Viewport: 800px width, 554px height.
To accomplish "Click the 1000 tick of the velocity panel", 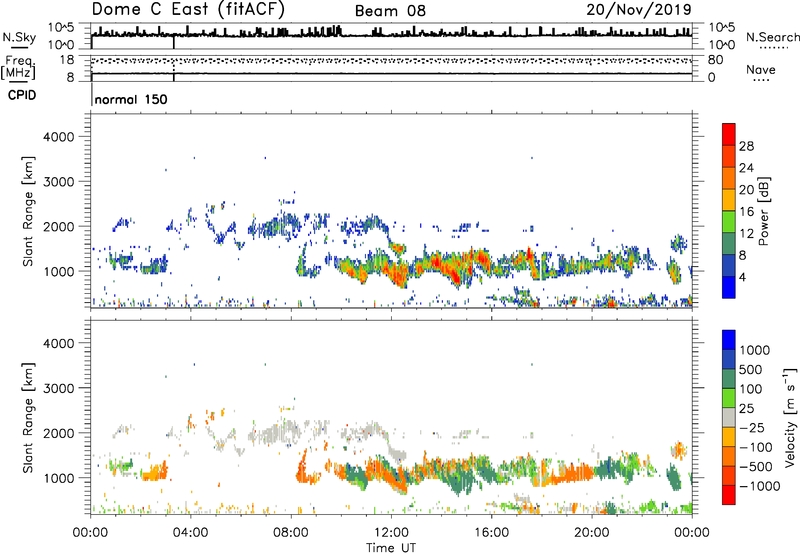I will [59, 478].
